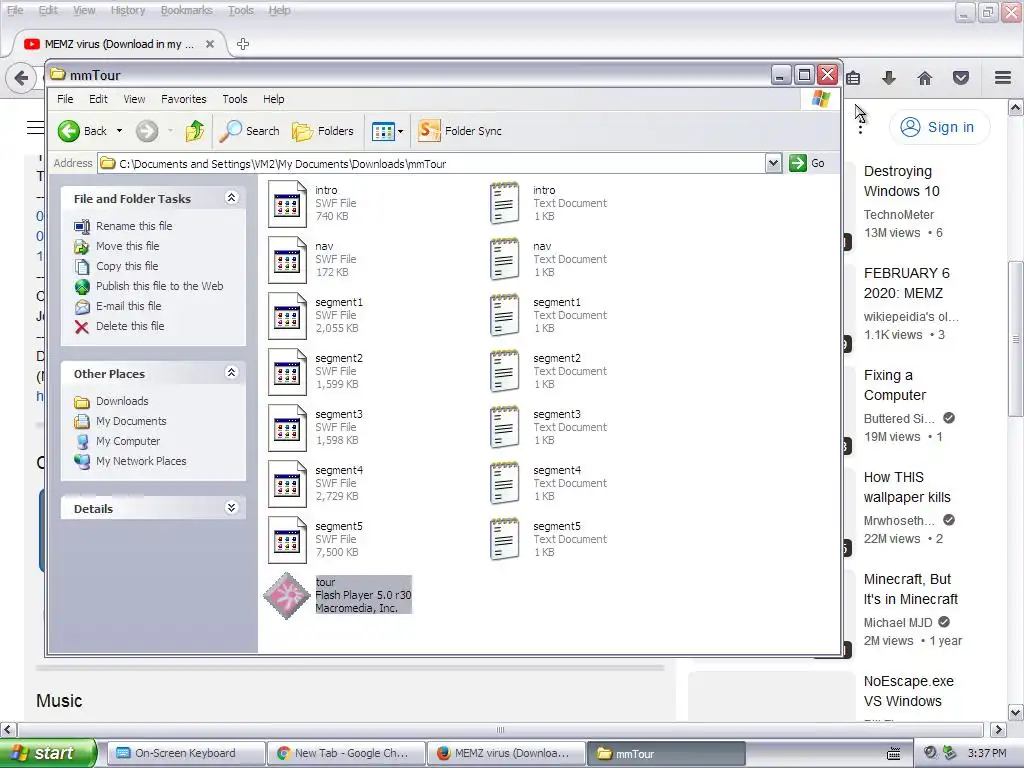Select the nav text document icon
The width and height of the screenshot is (1024, 768).
click(505, 260)
